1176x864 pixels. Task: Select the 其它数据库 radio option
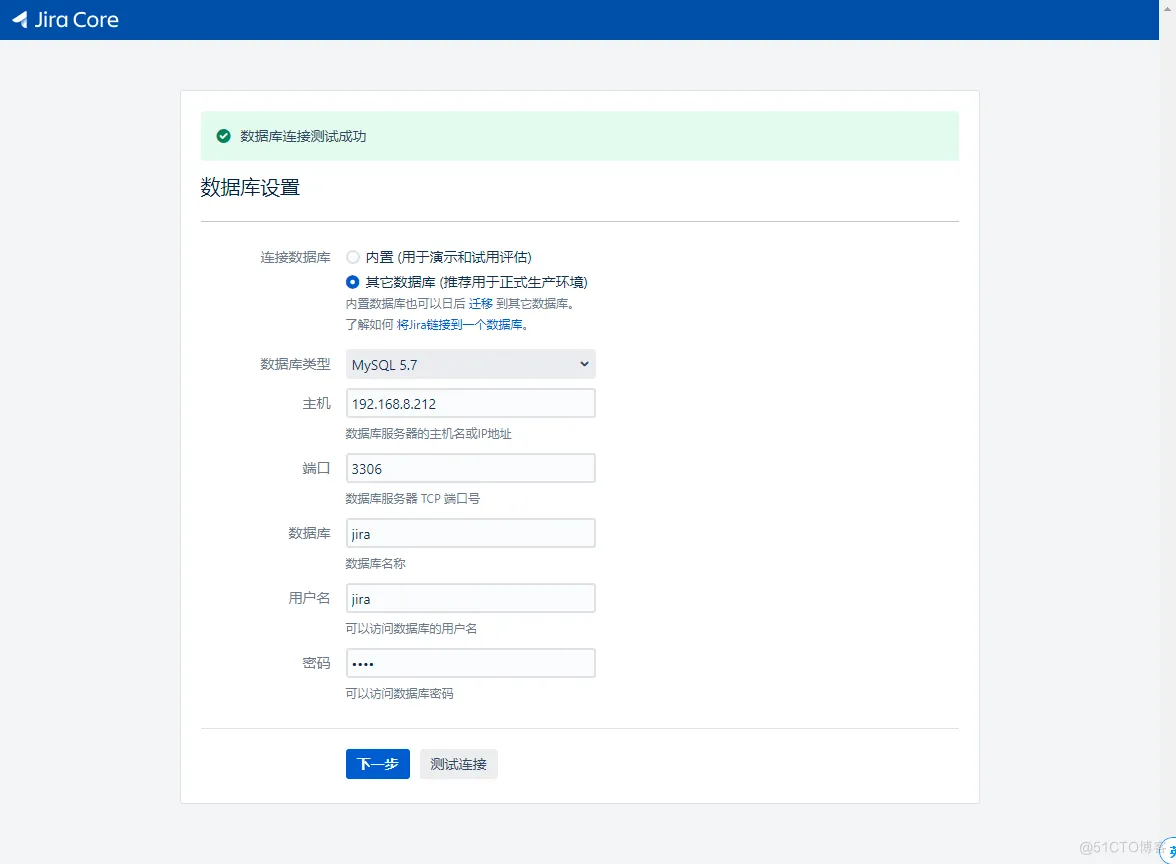[352, 282]
